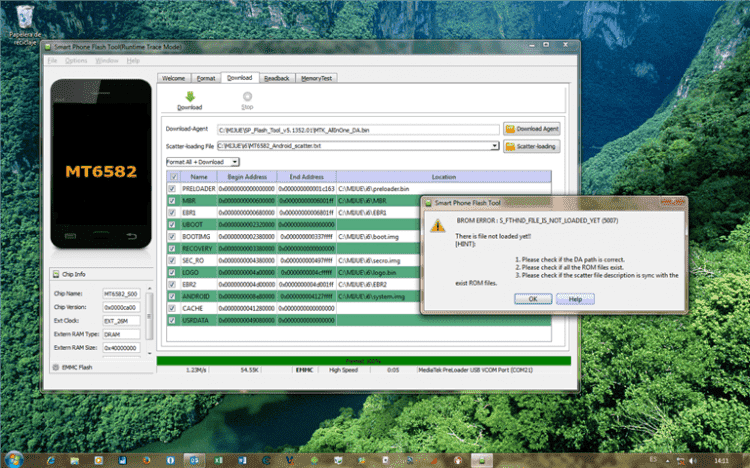Click the Chip Info scrollbar up arrow
The height and width of the screenshot is (468, 750).
[x=149, y=289]
